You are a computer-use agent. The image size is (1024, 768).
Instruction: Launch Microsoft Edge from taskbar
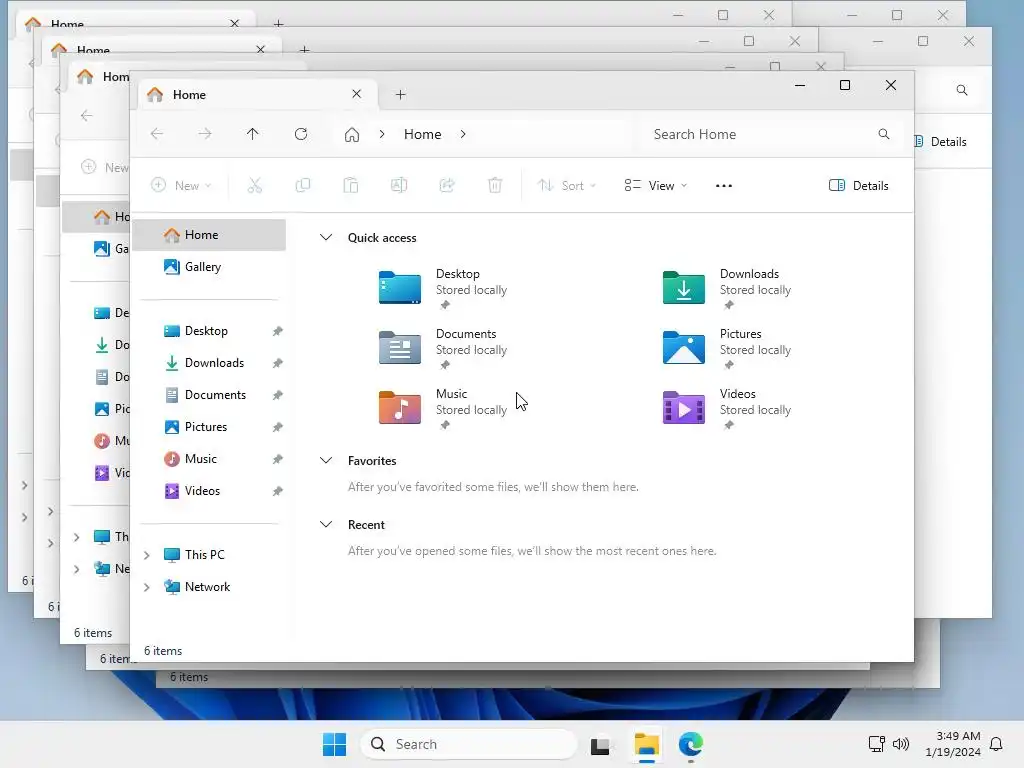click(x=691, y=744)
